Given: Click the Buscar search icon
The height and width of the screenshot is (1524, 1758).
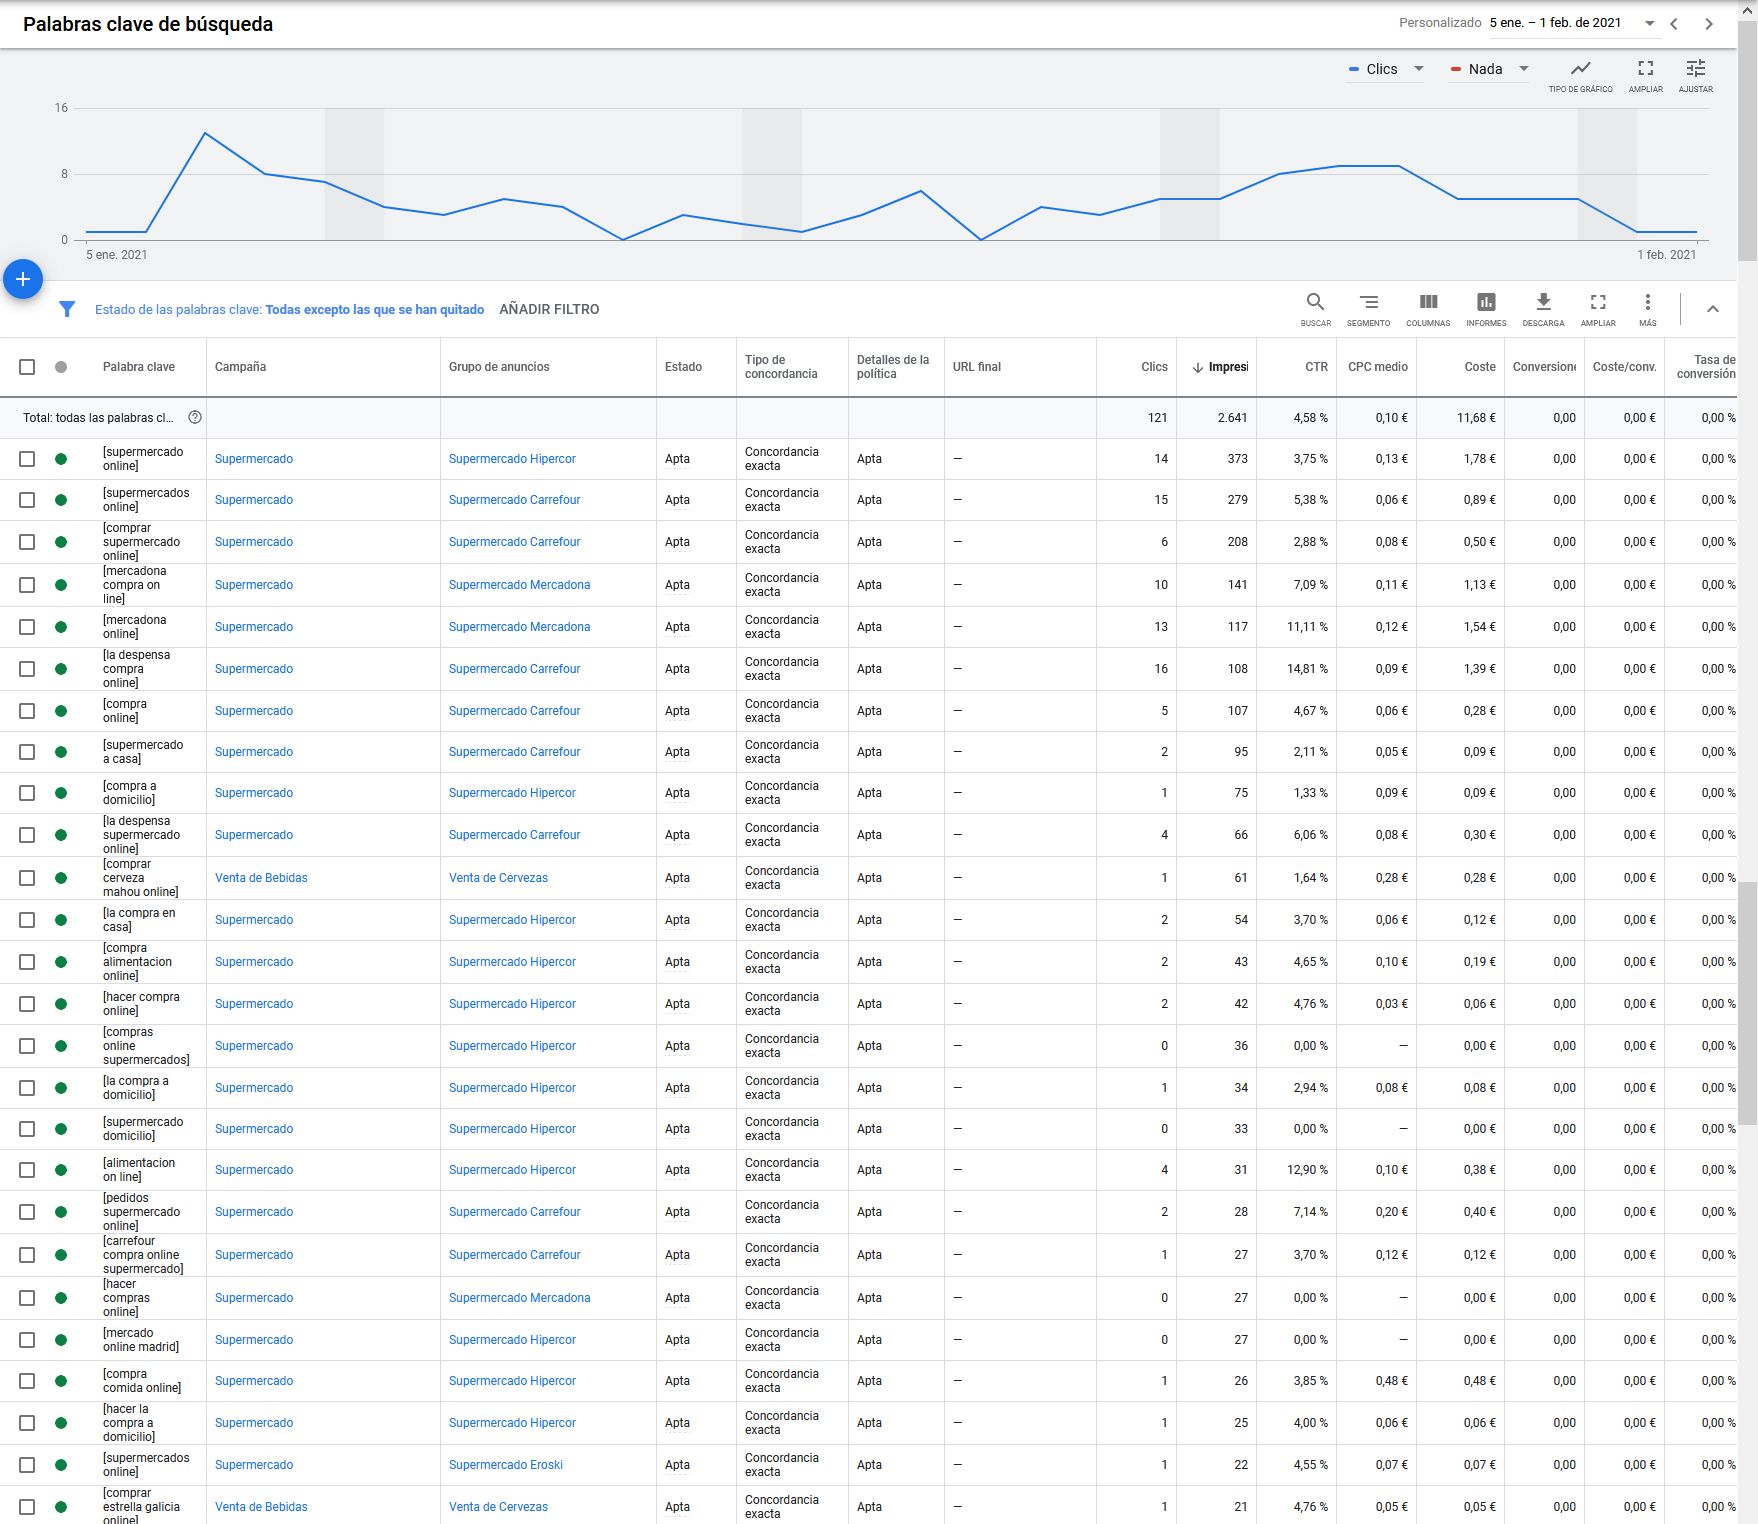Looking at the screenshot, I should [x=1315, y=302].
